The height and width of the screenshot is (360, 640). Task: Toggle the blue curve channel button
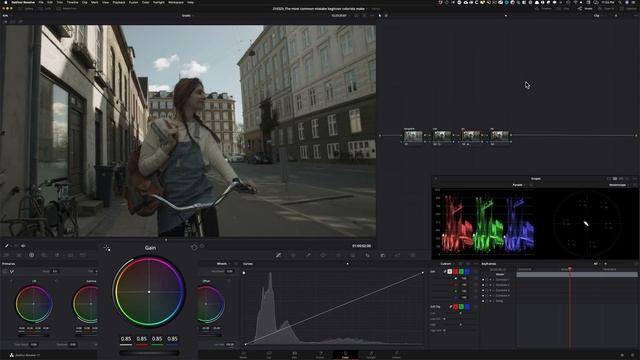pos(467,271)
